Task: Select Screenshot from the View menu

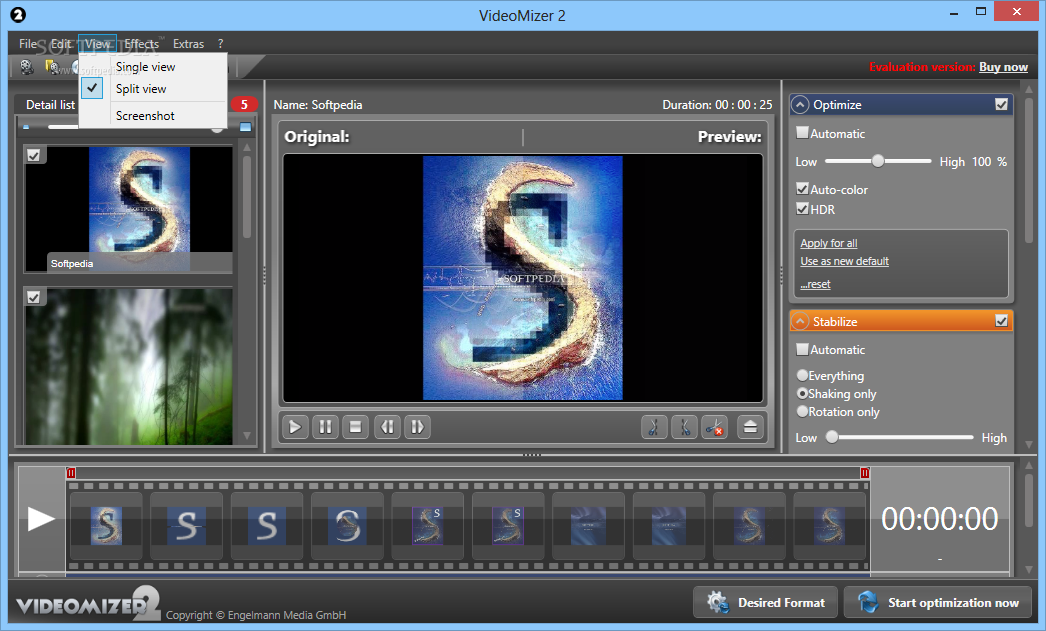Action: pyautogui.click(x=153, y=115)
